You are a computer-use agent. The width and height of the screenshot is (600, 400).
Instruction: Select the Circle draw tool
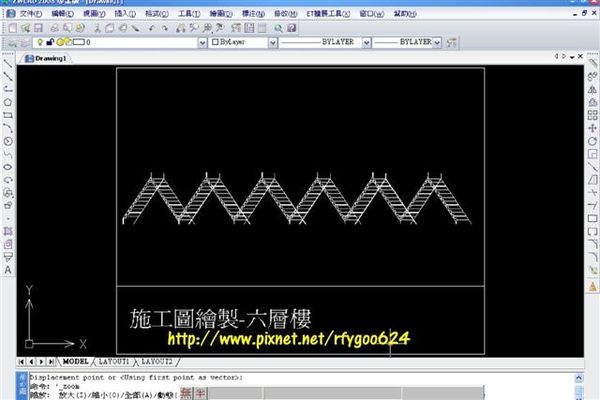[x=8, y=141]
